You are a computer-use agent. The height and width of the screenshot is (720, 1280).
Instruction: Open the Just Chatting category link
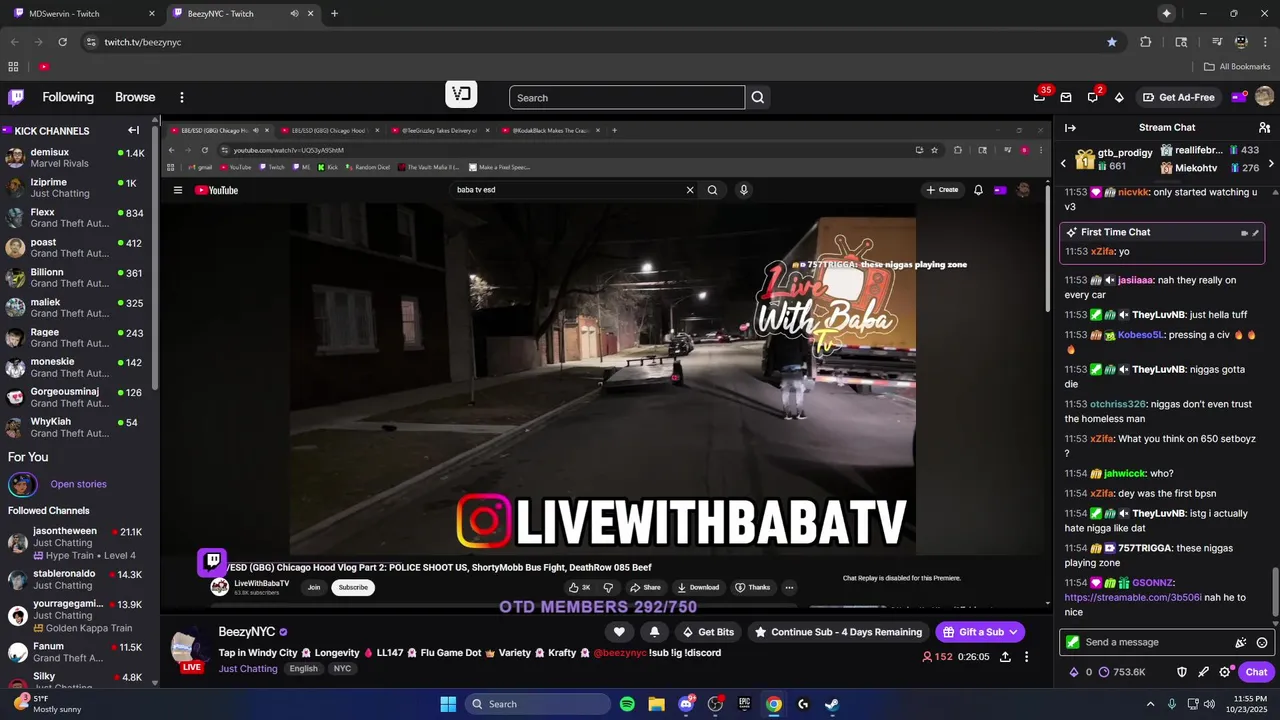248,669
